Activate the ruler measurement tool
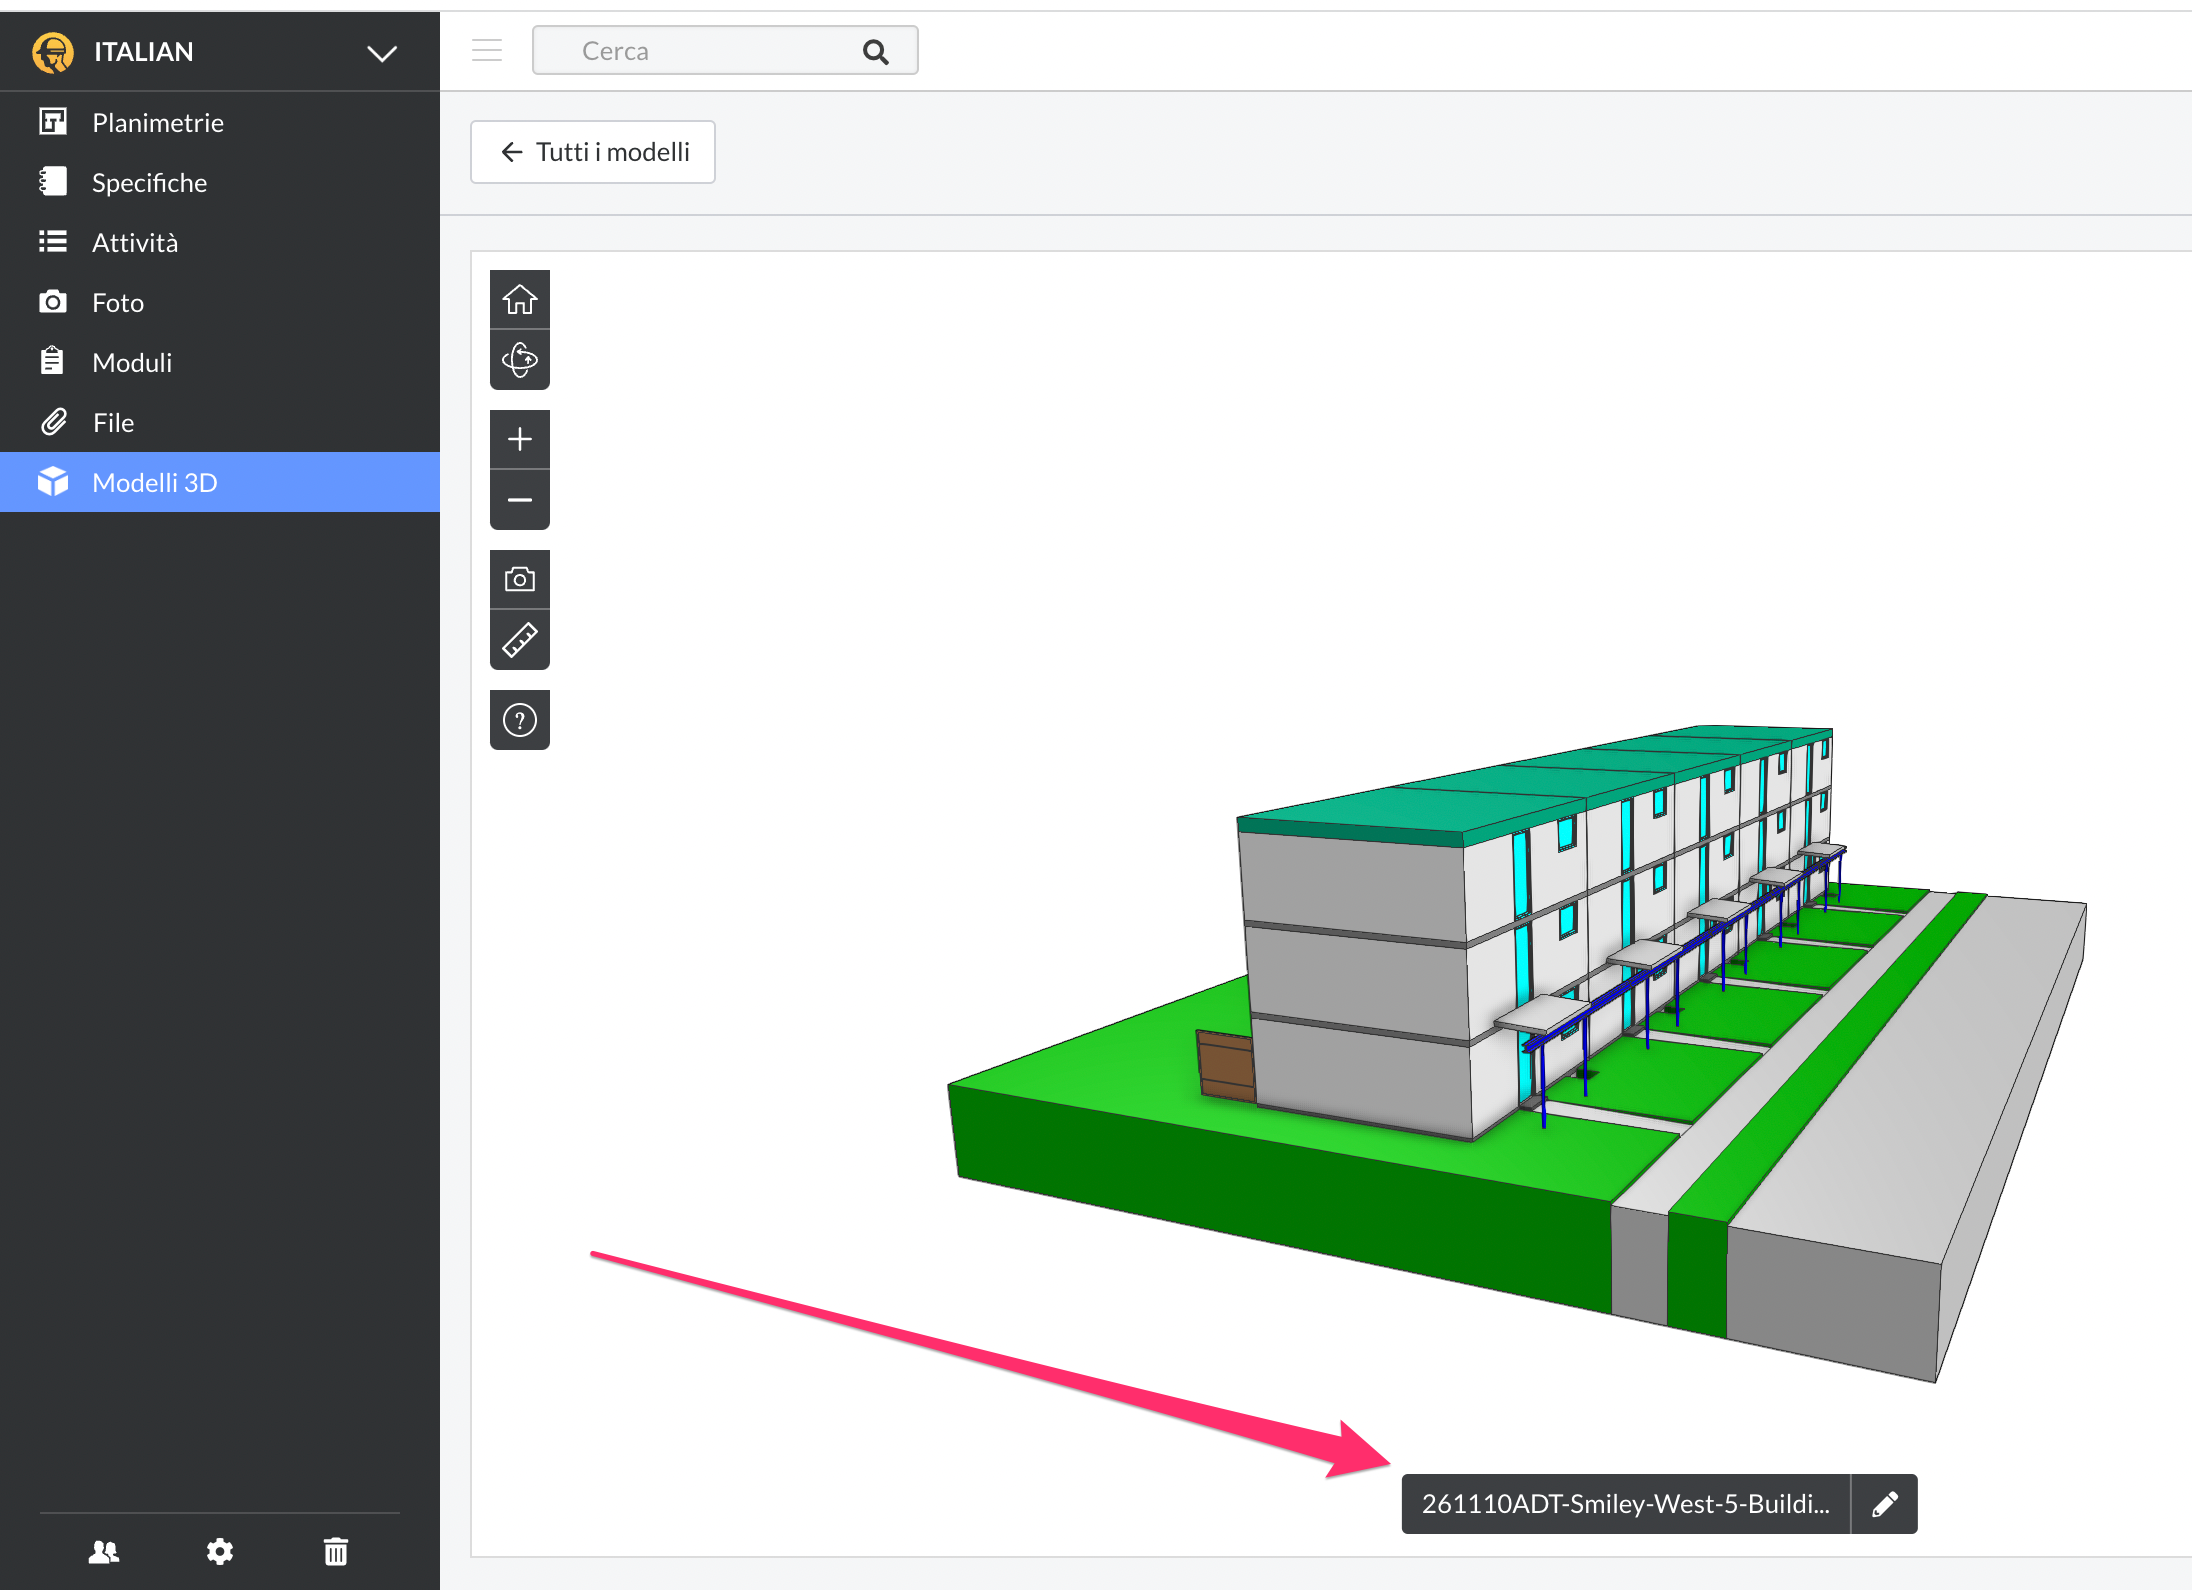Viewport: 2192px width, 1590px height. click(520, 640)
